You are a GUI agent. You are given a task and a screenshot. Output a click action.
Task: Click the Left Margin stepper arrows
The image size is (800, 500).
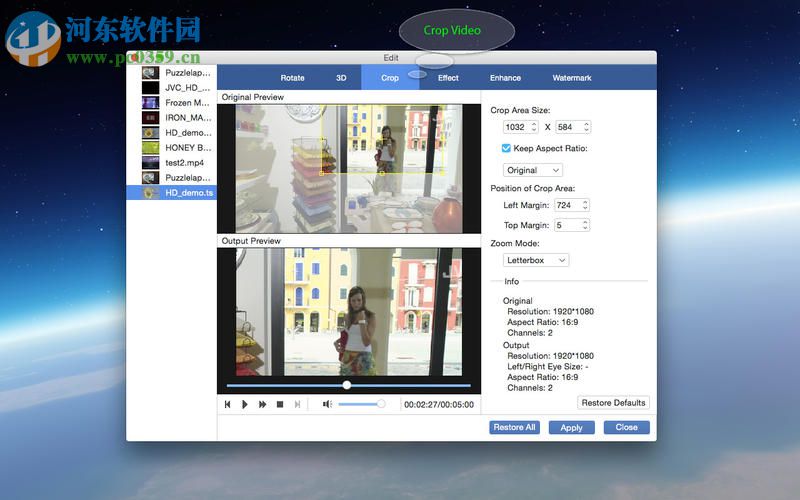(x=585, y=205)
